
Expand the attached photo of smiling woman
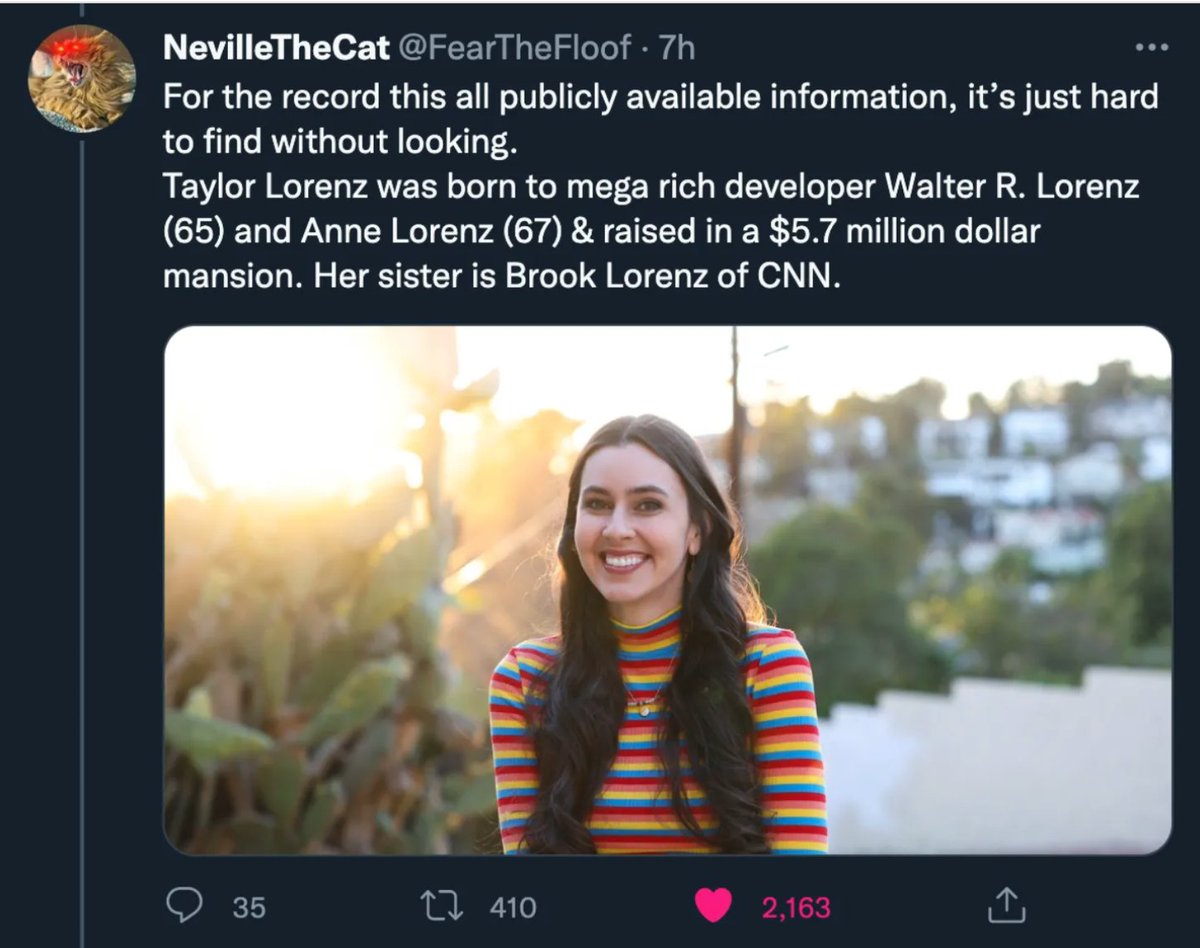(x=667, y=590)
